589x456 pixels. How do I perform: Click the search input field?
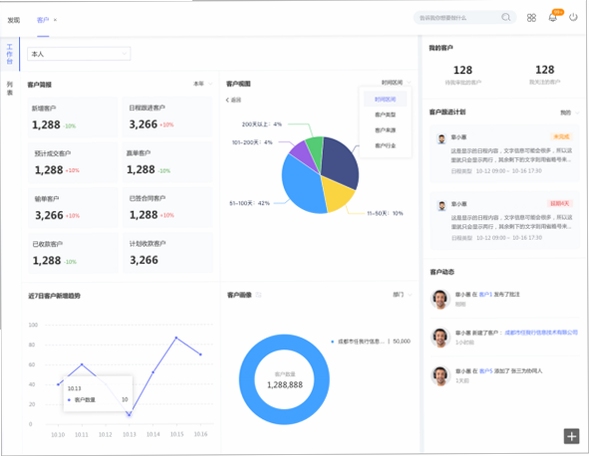click(x=459, y=18)
